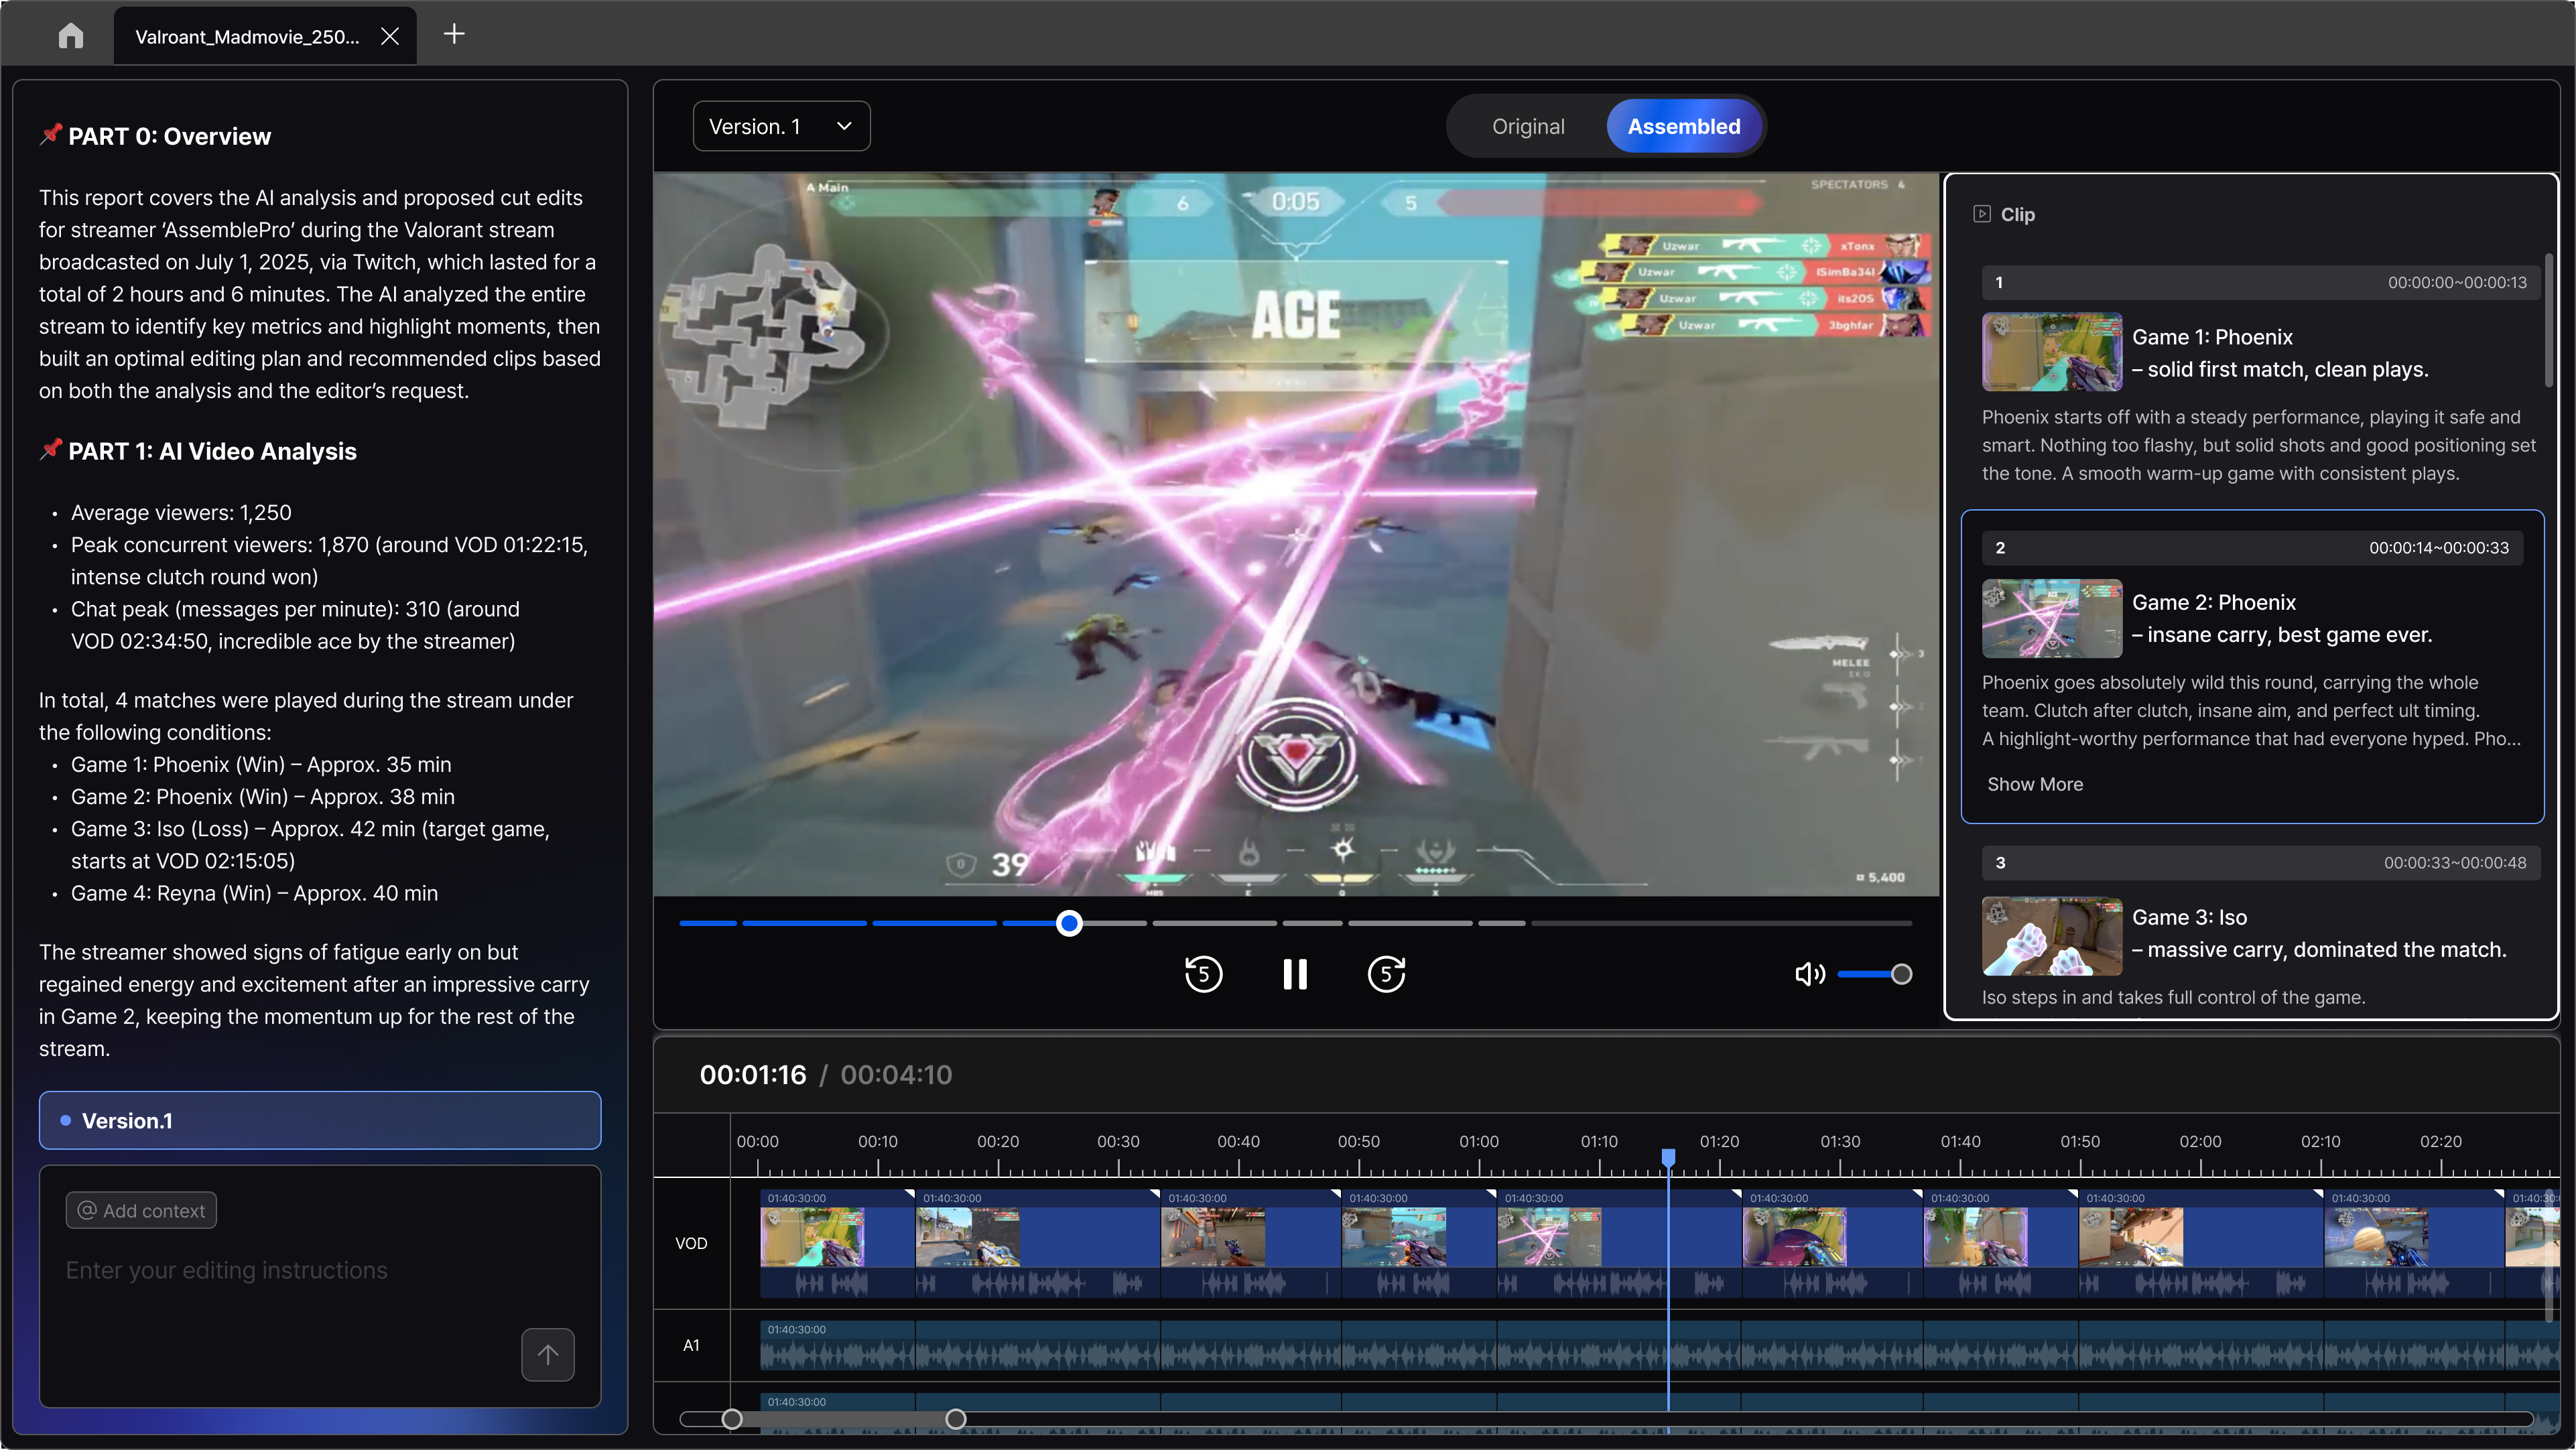
Task: Select the Version.1 entry in left panel
Action: pos(320,1120)
